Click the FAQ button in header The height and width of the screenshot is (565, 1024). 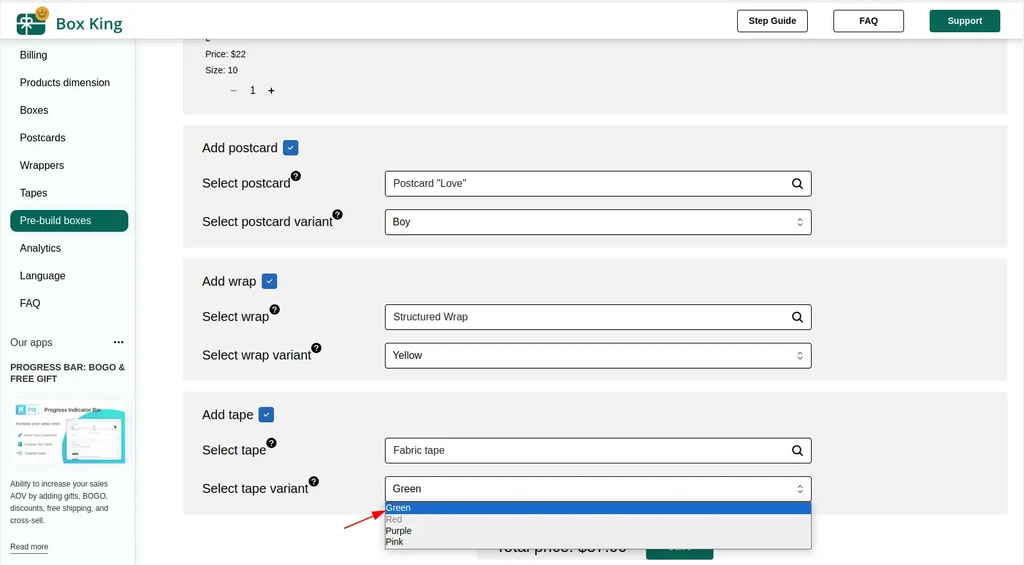[869, 21]
